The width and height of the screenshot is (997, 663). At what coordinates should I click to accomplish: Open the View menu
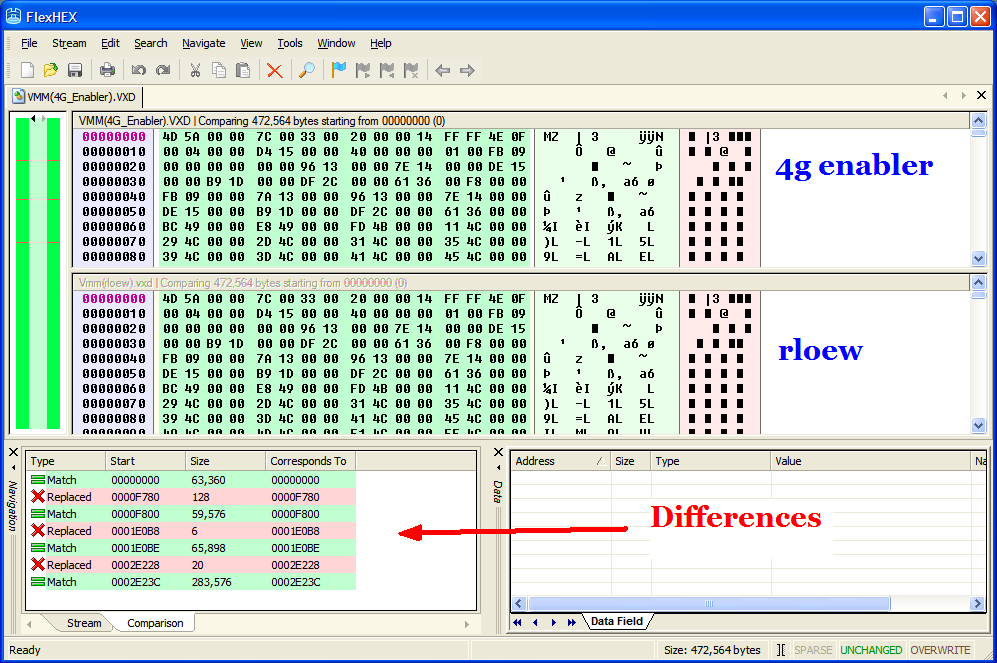[251, 43]
